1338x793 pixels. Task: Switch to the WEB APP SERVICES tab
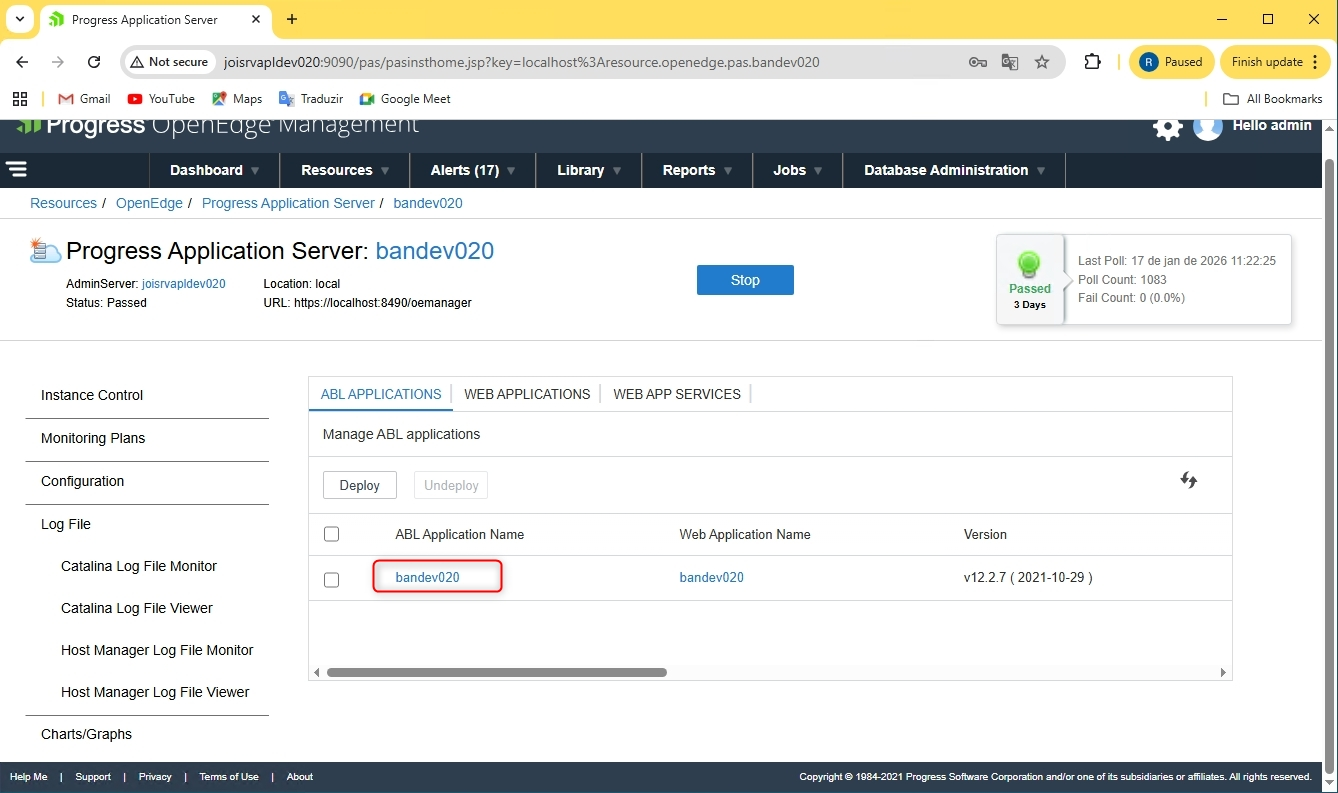point(677,394)
